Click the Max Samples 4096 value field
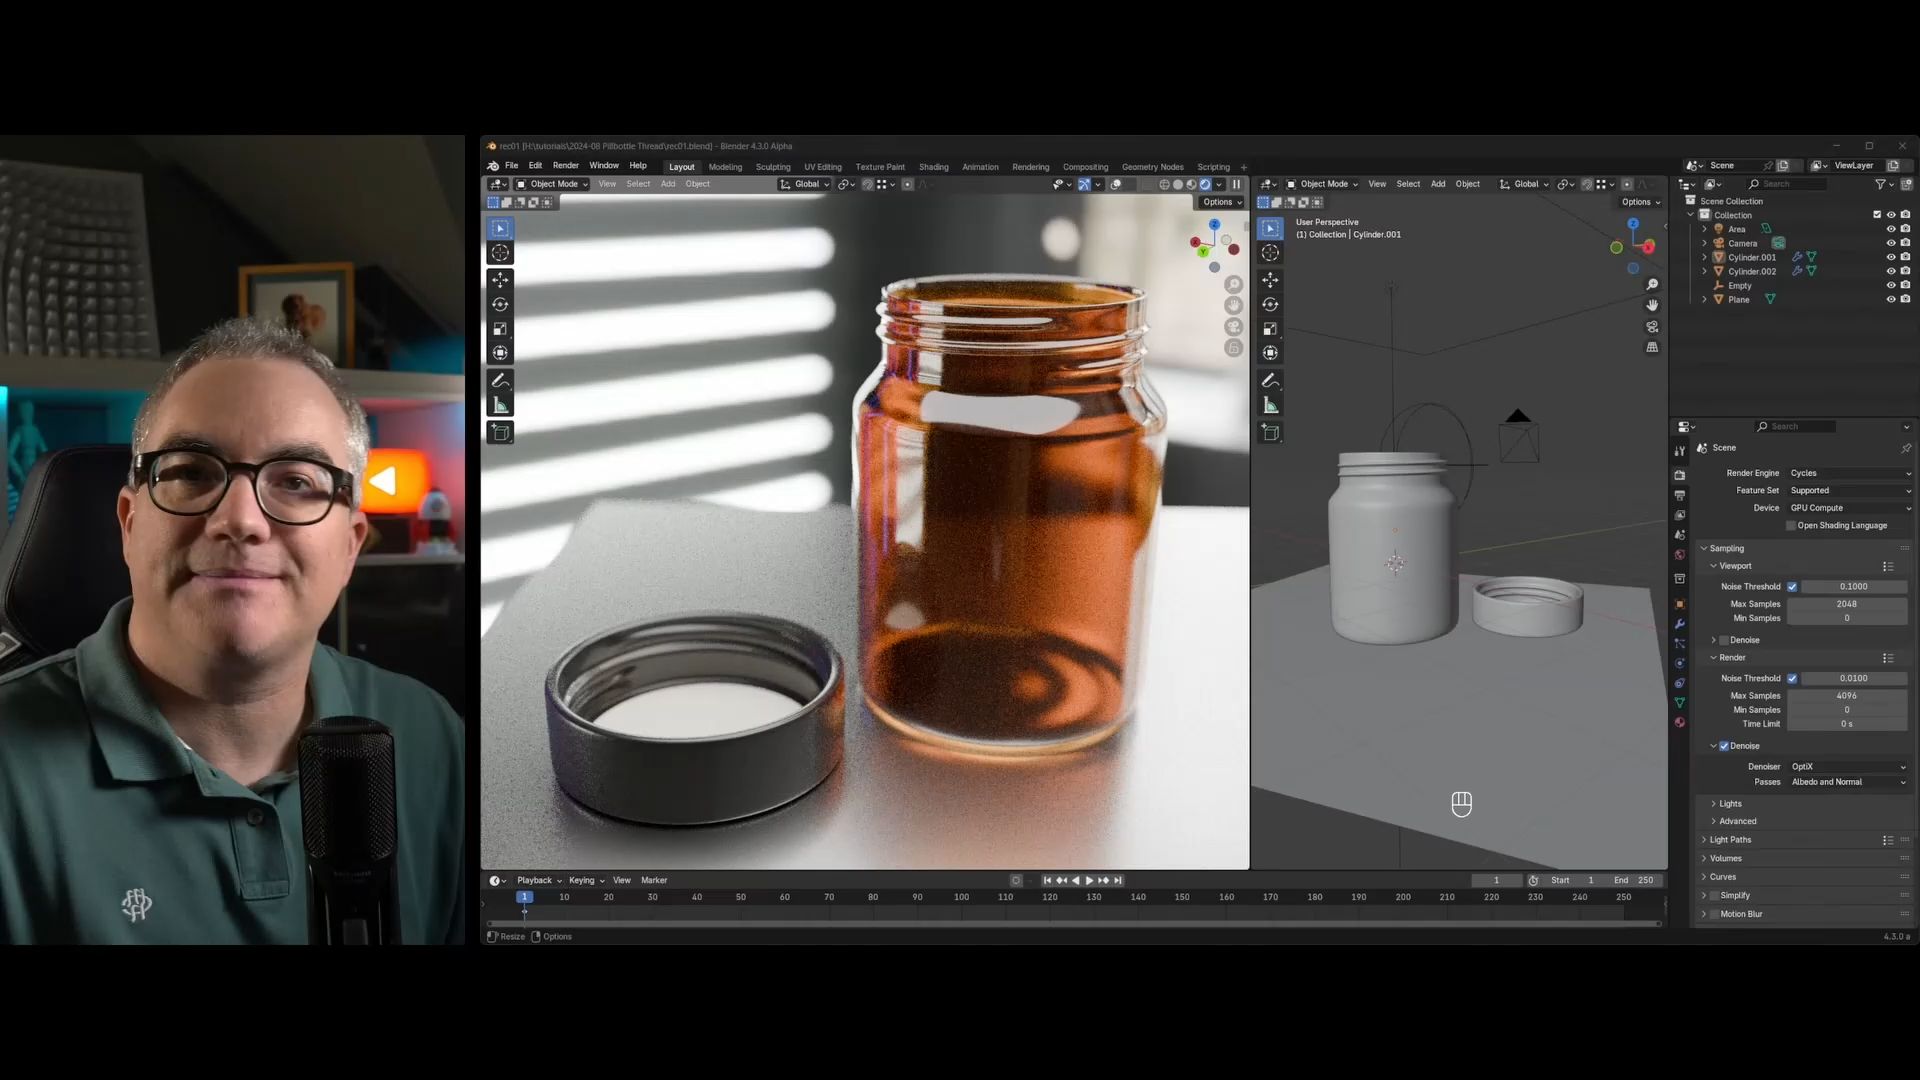Screen dimensions: 1920x1080 point(1847,695)
